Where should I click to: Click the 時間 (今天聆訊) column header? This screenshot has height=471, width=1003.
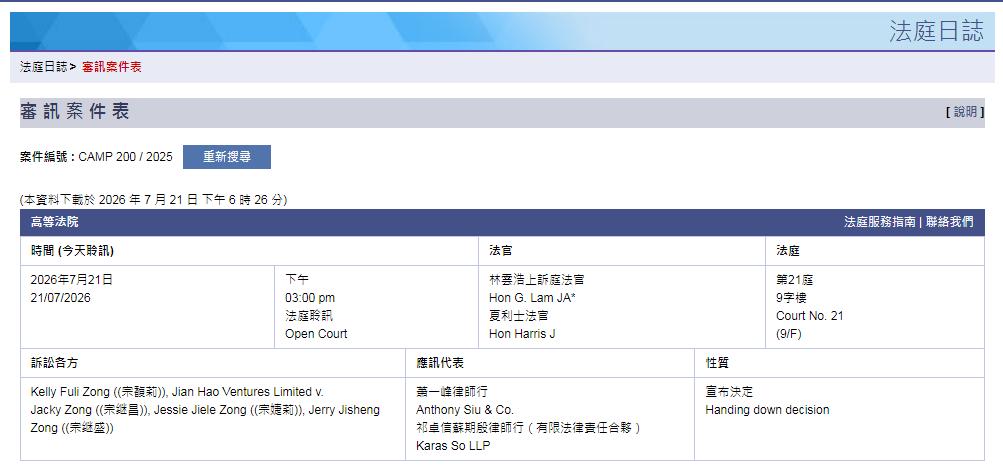pos(72,251)
